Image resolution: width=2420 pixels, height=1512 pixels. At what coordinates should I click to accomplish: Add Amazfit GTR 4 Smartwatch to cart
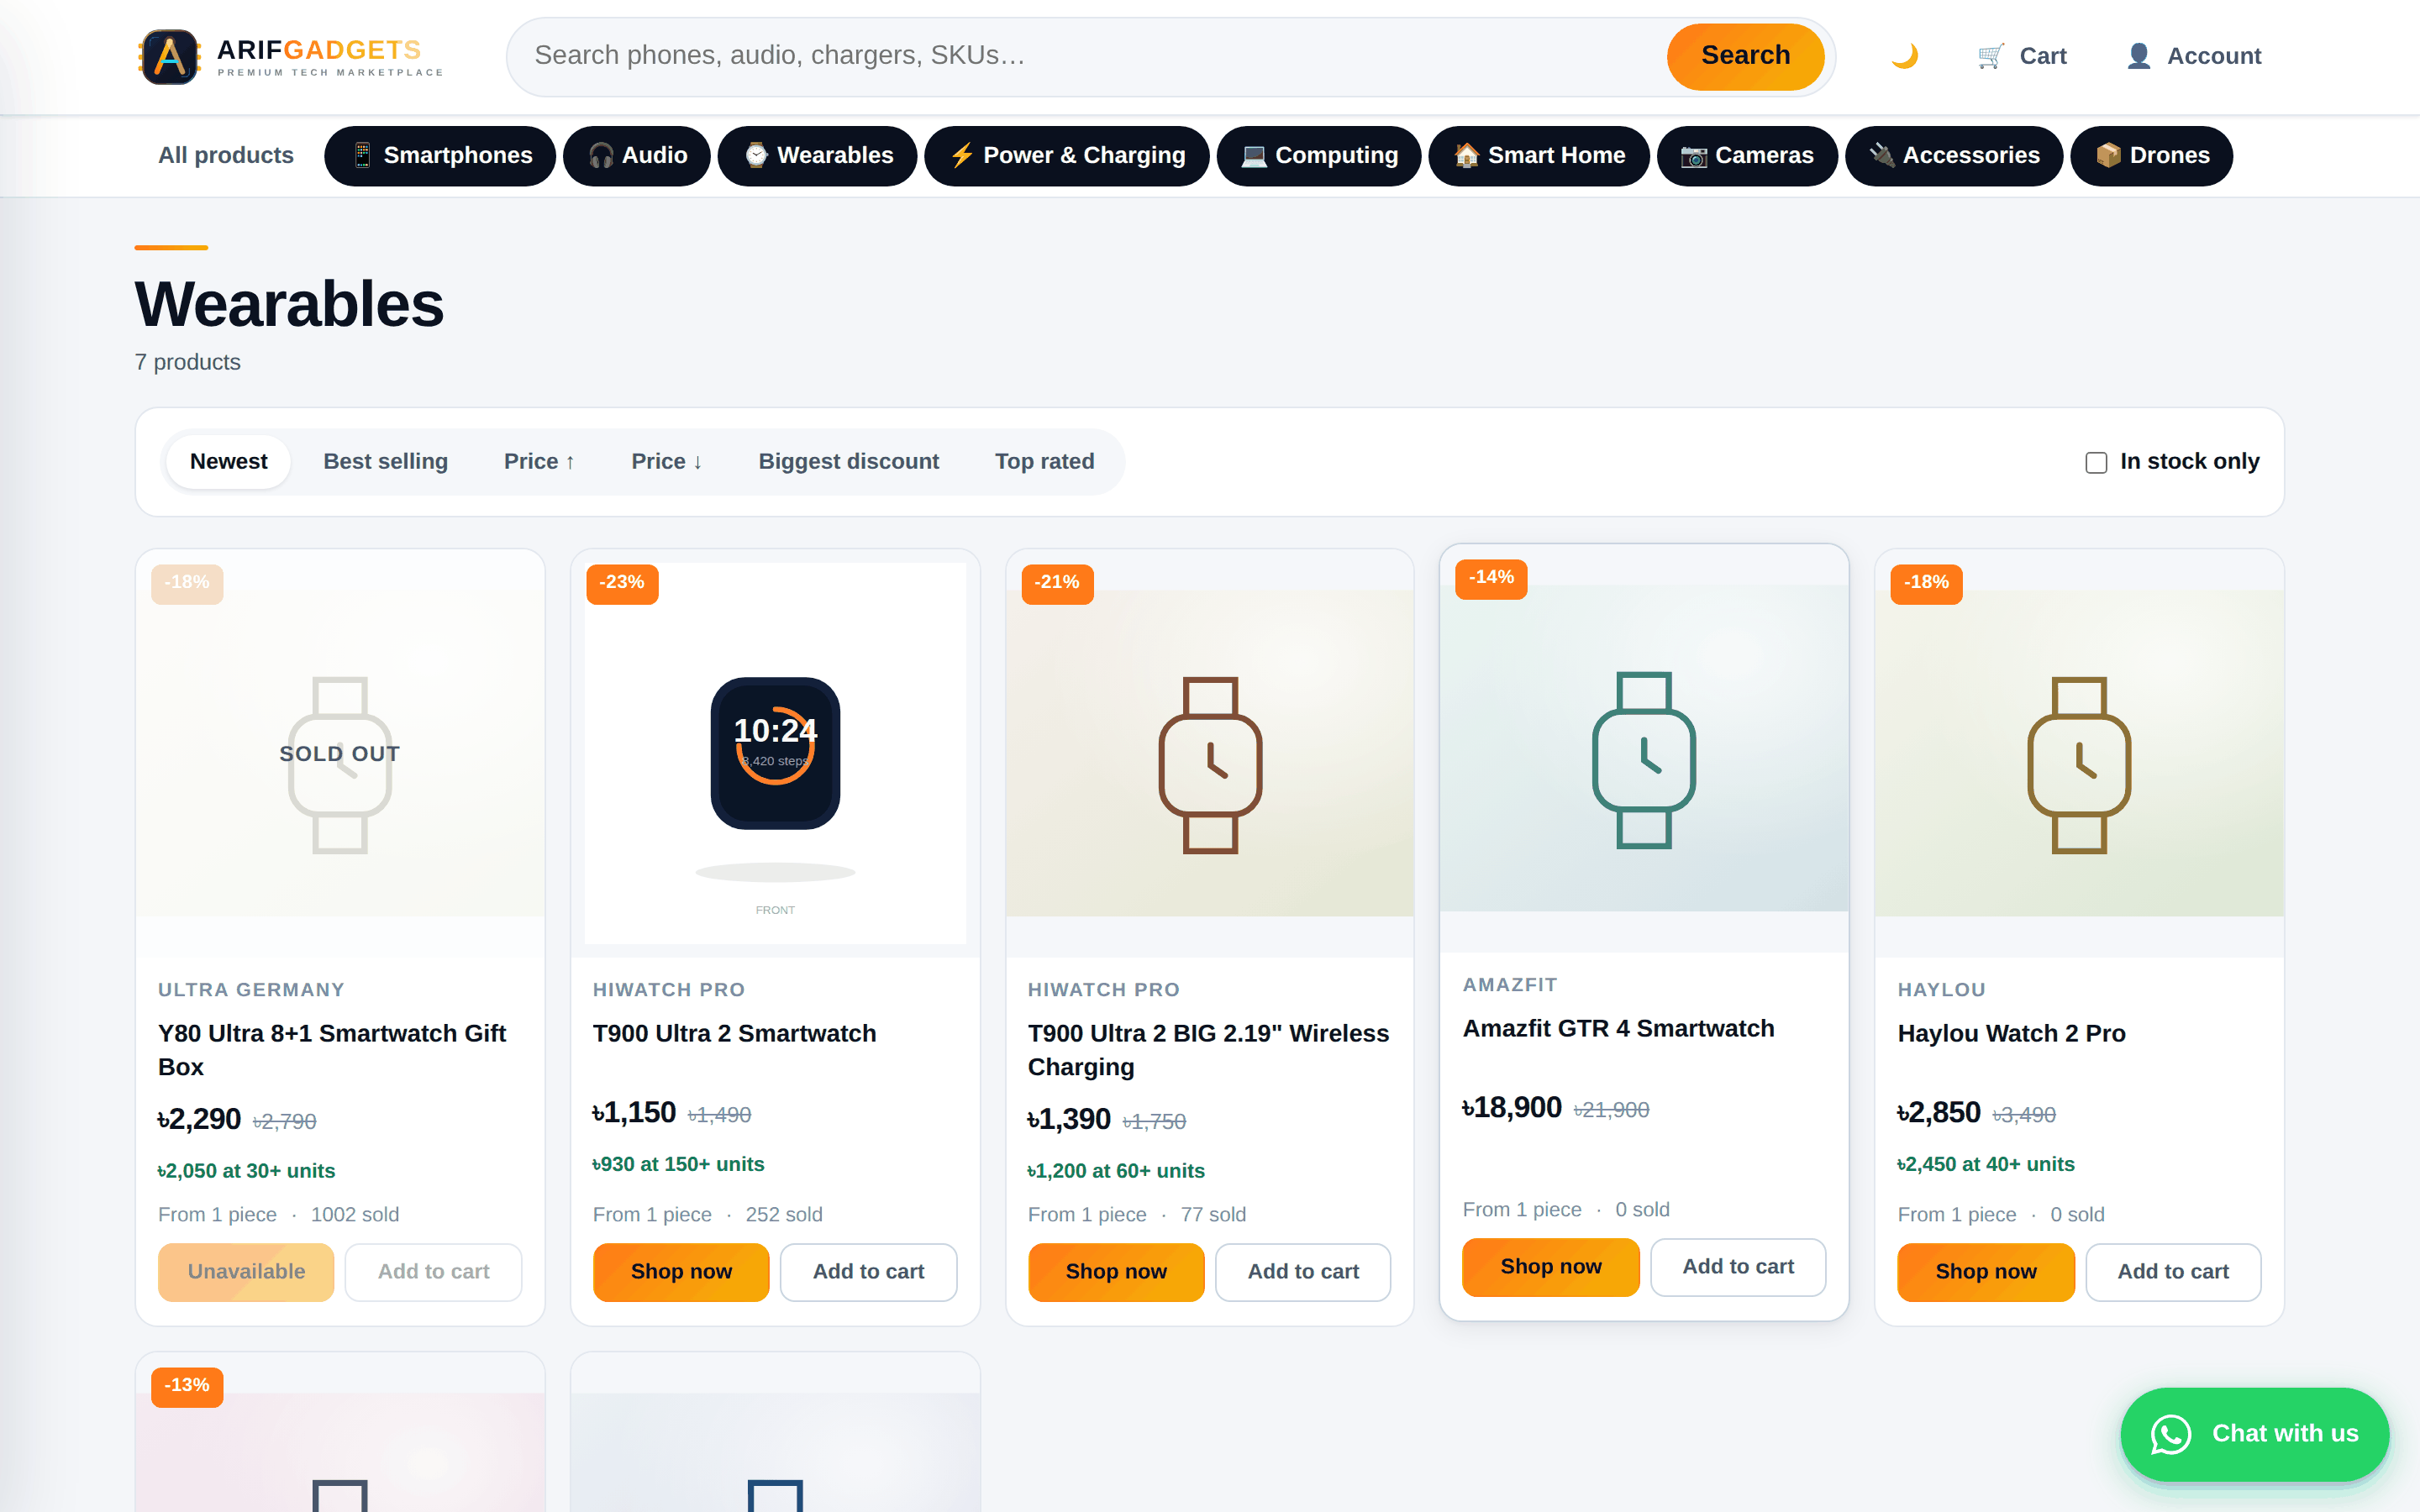coord(1738,1267)
